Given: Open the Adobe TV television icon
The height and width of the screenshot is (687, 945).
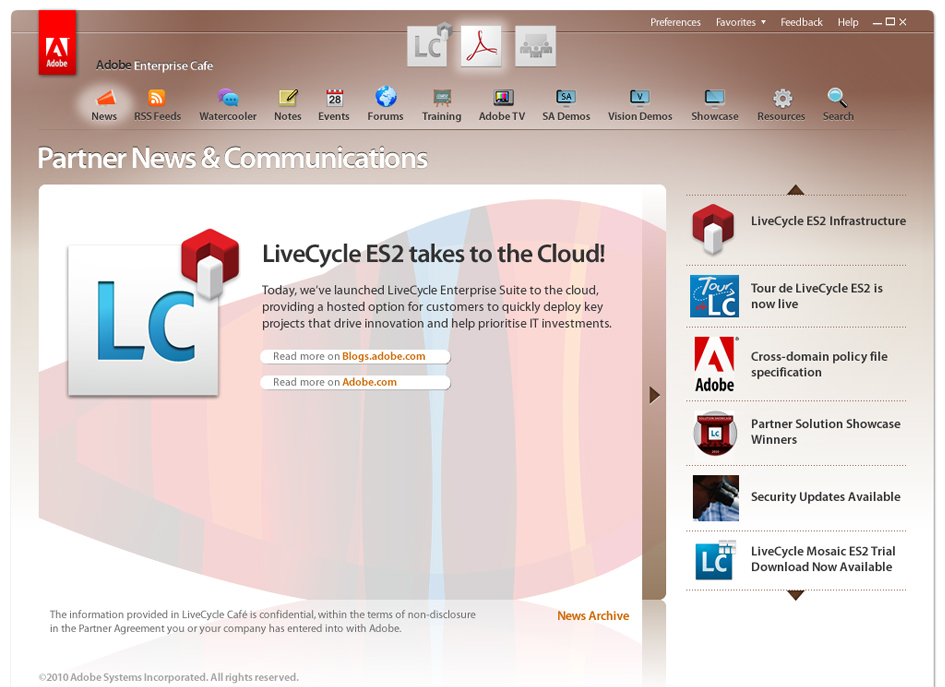Looking at the screenshot, I should pos(503,98).
